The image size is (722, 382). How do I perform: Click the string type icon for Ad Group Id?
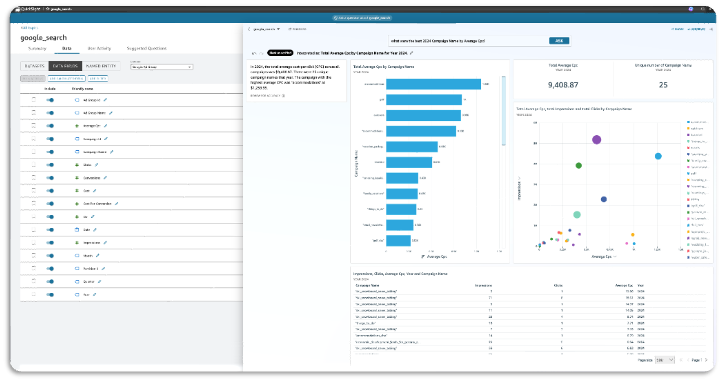pyautogui.click(x=77, y=100)
